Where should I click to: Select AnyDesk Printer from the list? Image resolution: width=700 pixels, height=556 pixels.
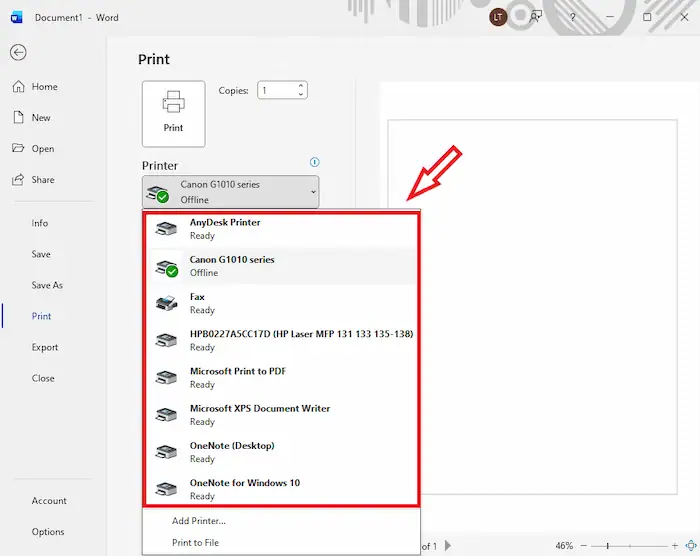(225, 229)
